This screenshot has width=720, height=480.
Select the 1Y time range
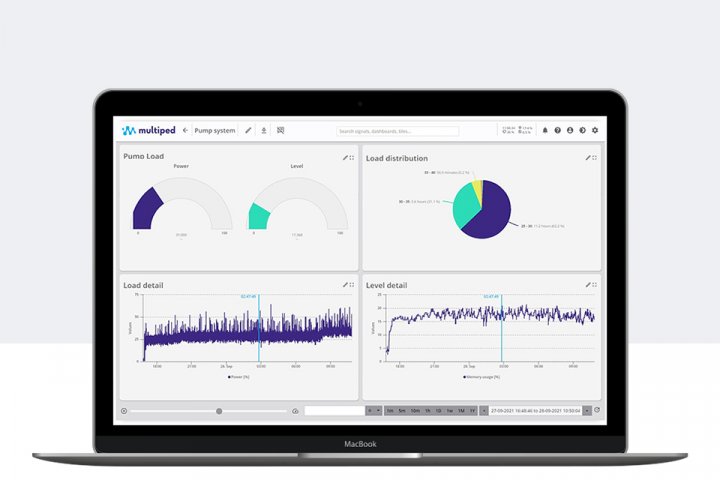pyautogui.click(x=472, y=411)
